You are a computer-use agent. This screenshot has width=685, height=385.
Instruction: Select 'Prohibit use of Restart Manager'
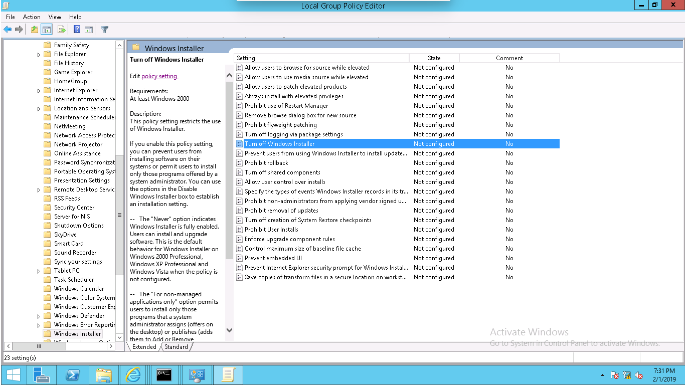286,106
